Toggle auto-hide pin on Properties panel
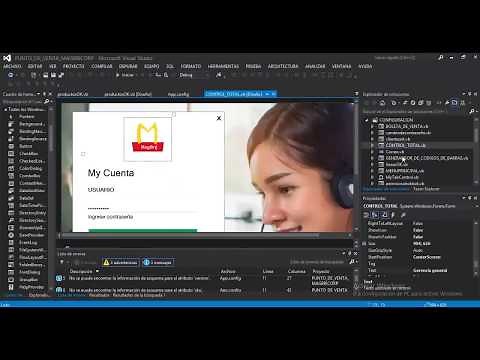 click(x=469, y=198)
